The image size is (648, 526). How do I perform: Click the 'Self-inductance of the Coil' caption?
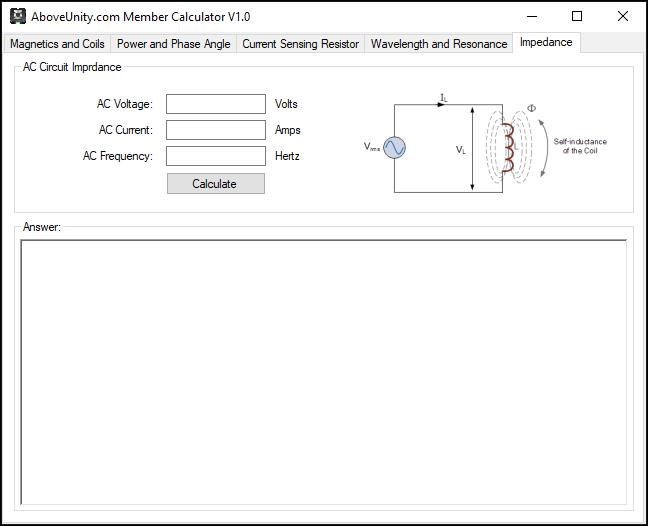click(x=580, y=146)
